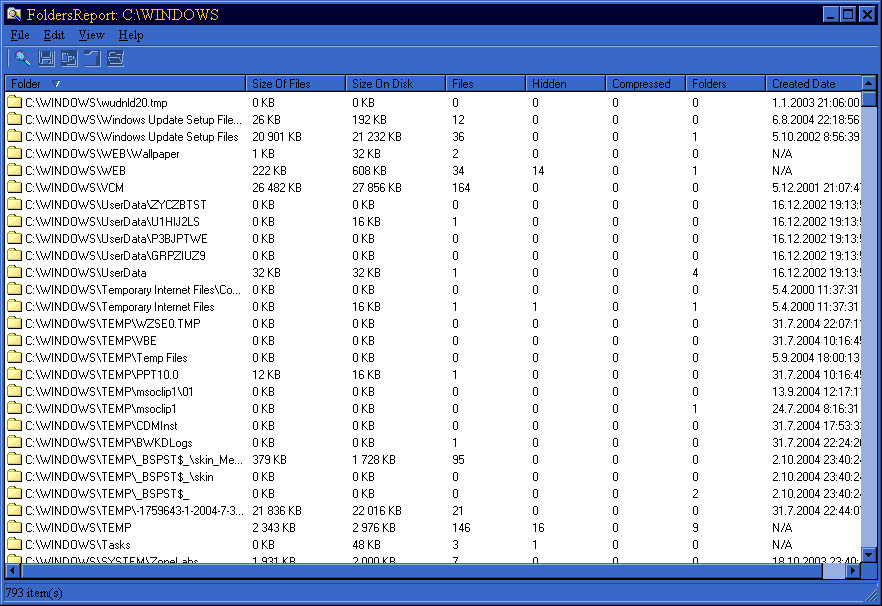Viewport: 882px width, 606px height.
Task: Click the vertical scrollbar up arrow
Action: (868, 83)
